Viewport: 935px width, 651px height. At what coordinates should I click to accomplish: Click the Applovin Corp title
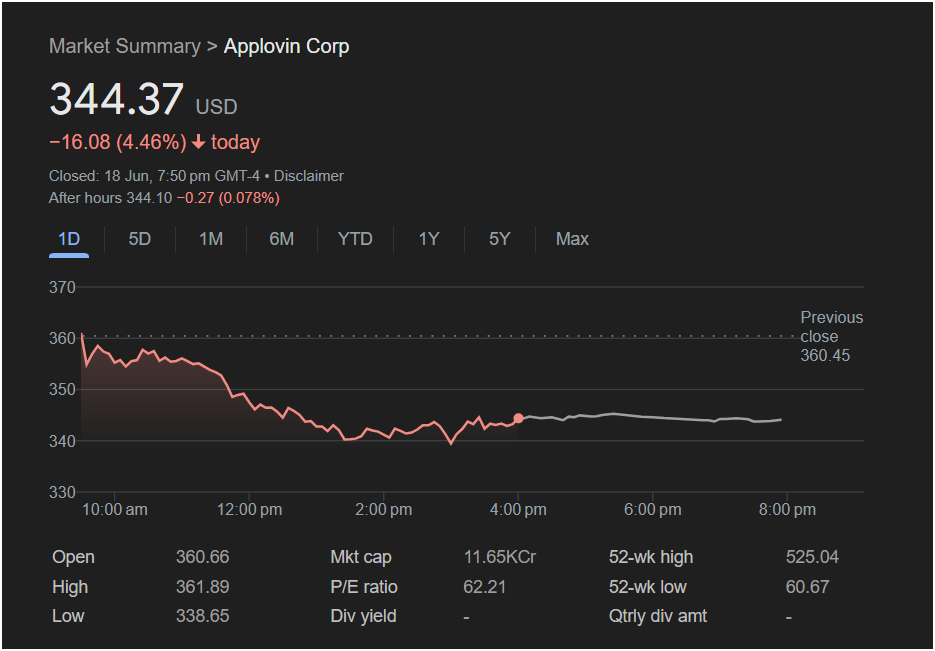pyautogui.click(x=286, y=46)
